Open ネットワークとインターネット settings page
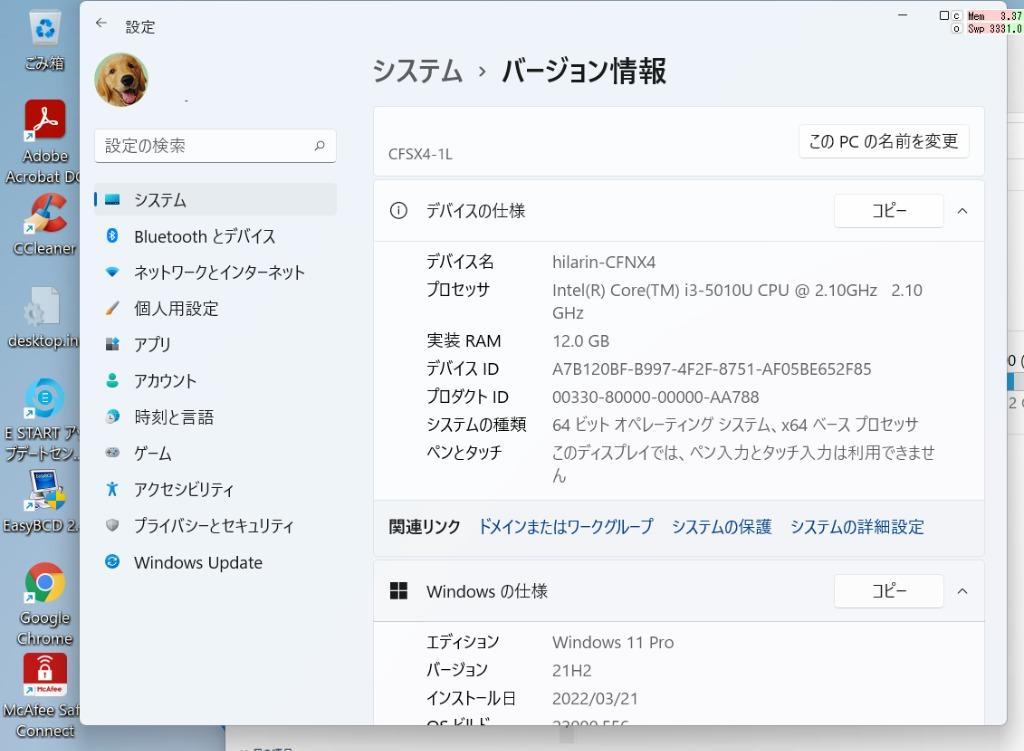This screenshot has width=1024, height=751. pyautogui.click(x=216, y=272)
